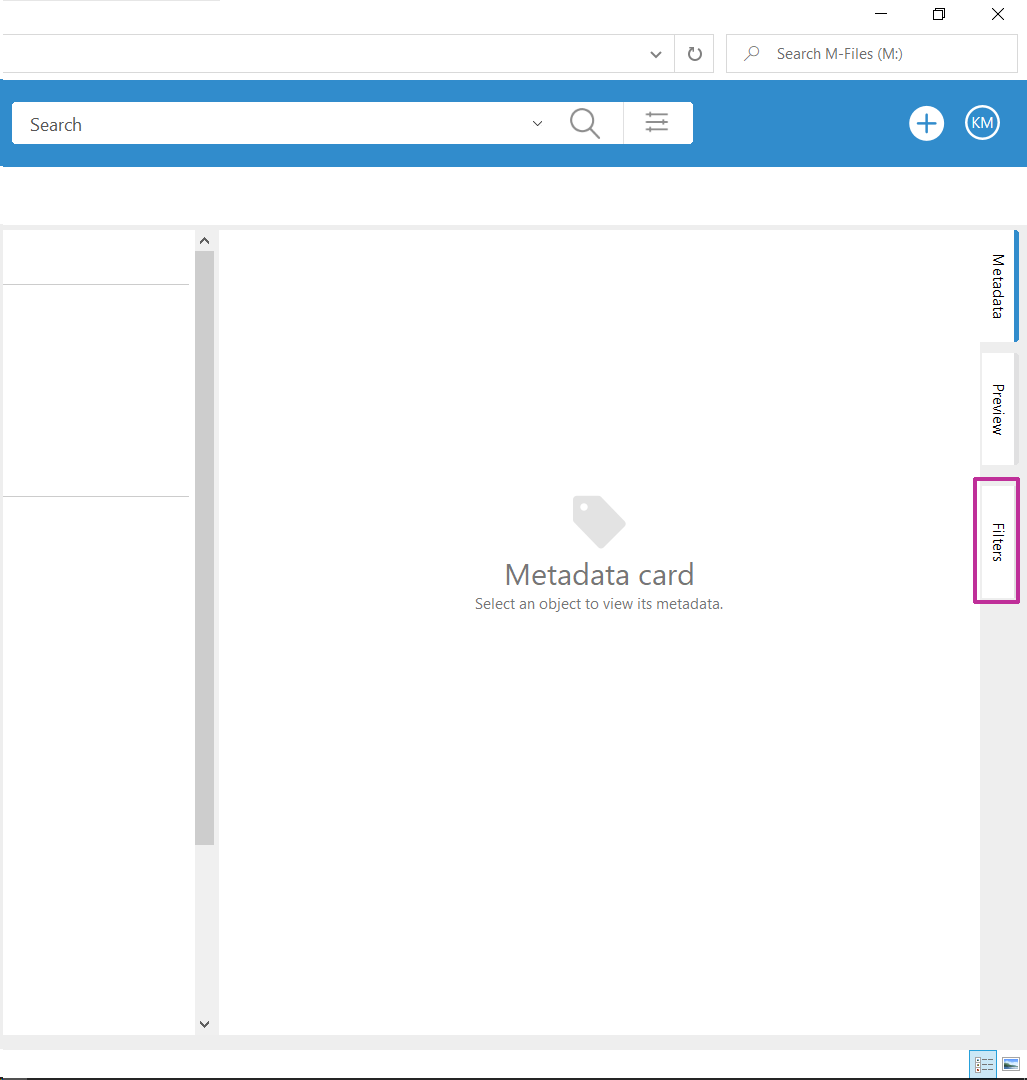This screenshot has width=1027, height=1080.
Task: Switch to the Preview tab
Action: pyautogui.click(x=997, y=409)
